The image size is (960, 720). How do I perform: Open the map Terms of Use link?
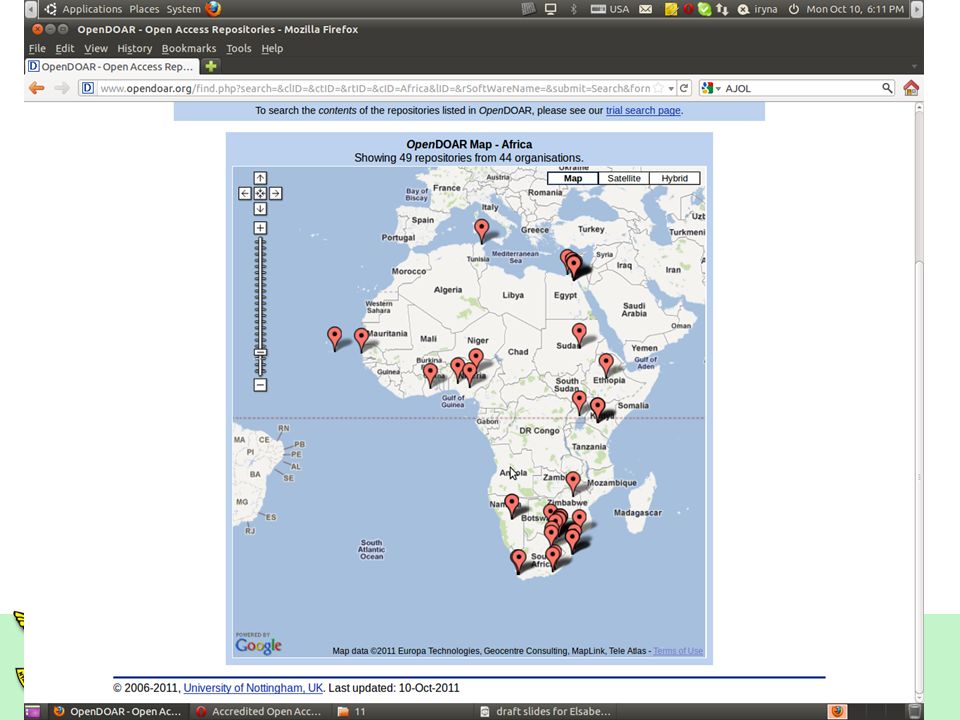pos(678,651)
